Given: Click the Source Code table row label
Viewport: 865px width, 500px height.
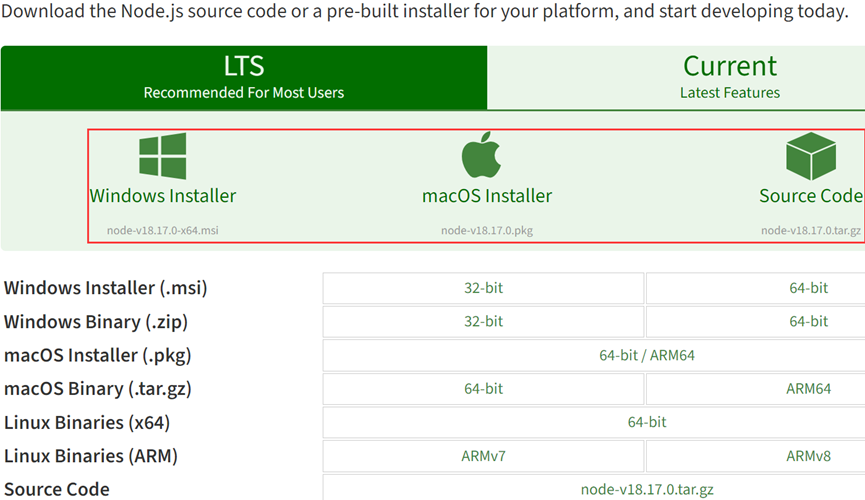Looking at the screenshot, I should [57, 490].
